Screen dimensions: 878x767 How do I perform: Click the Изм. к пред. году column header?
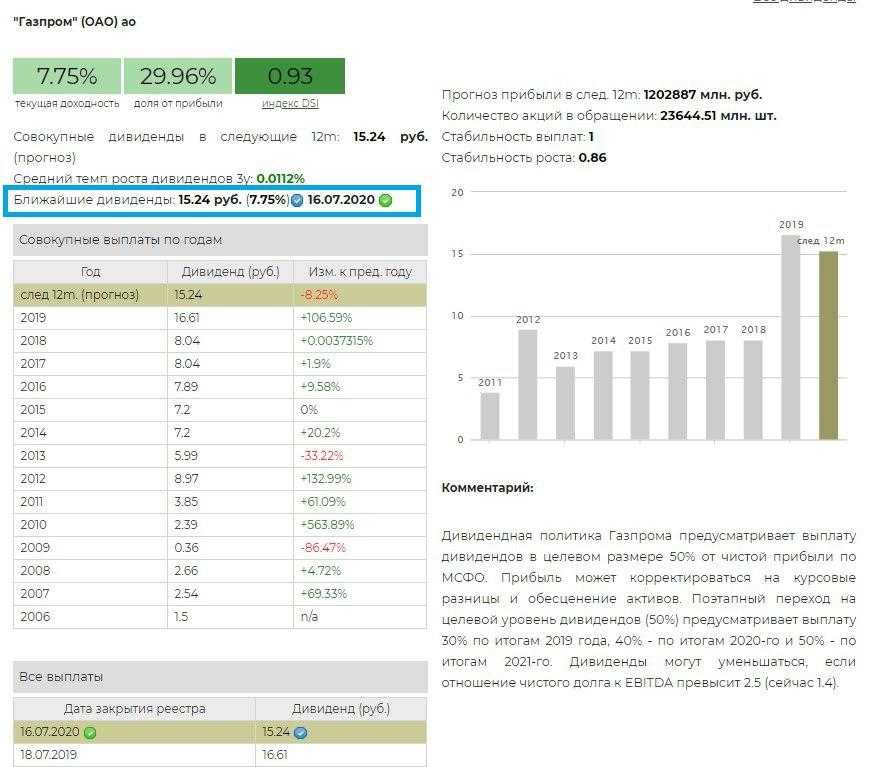(360, 272)
